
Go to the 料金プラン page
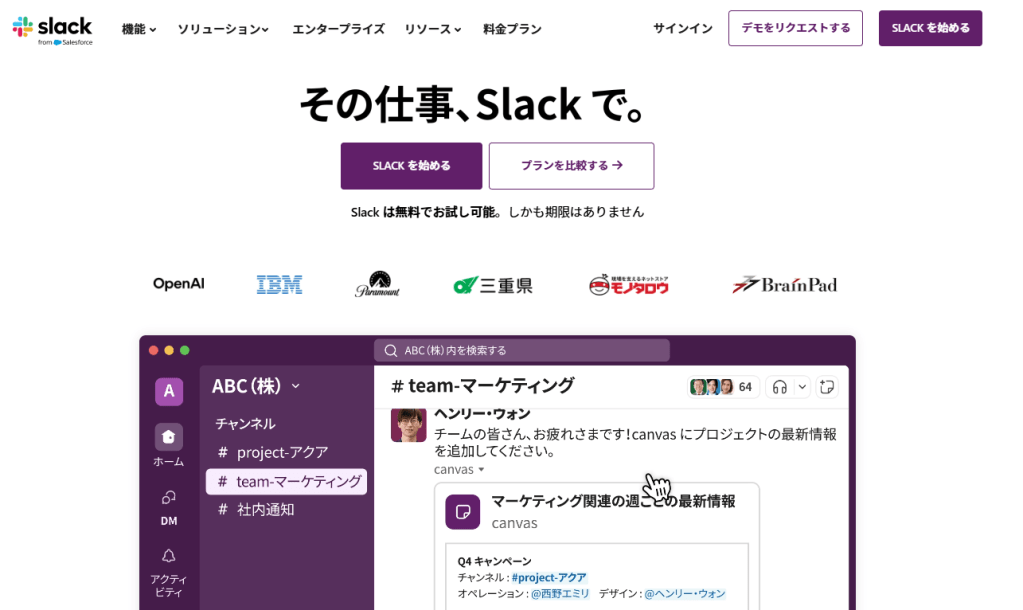[x=512, y=29]
